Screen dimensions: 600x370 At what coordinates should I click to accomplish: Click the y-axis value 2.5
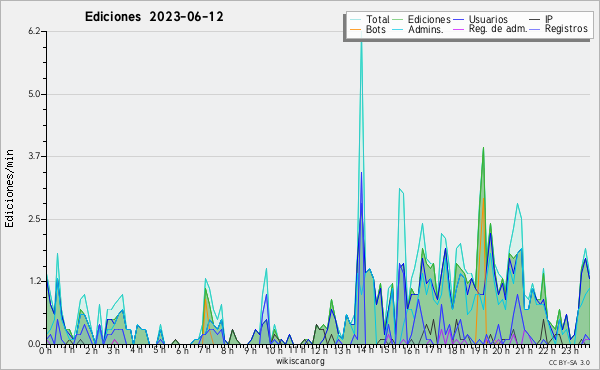pos(34,219)
